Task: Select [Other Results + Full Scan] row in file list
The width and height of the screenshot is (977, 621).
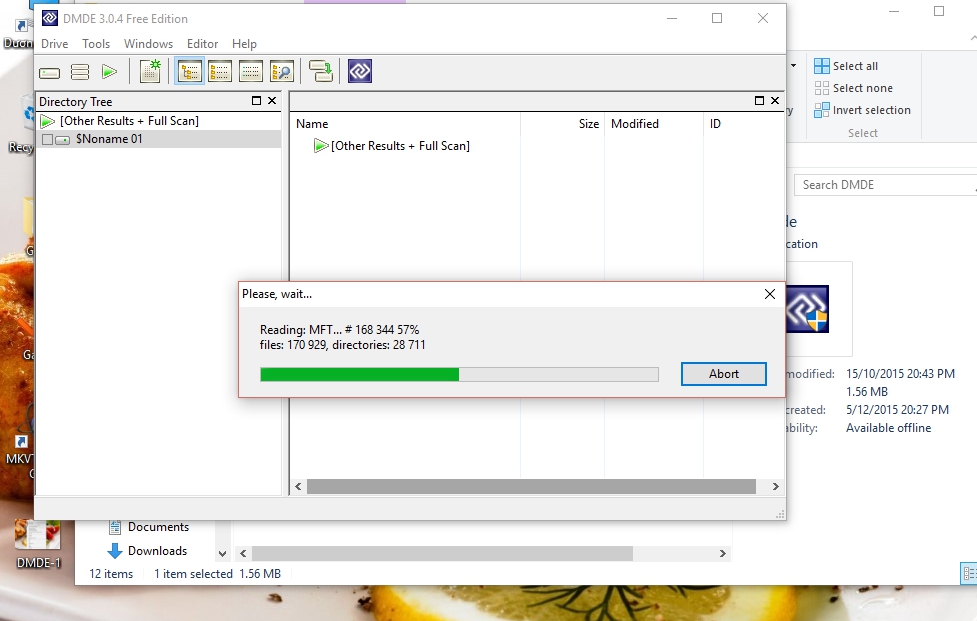Action: (x=400, y=146)
